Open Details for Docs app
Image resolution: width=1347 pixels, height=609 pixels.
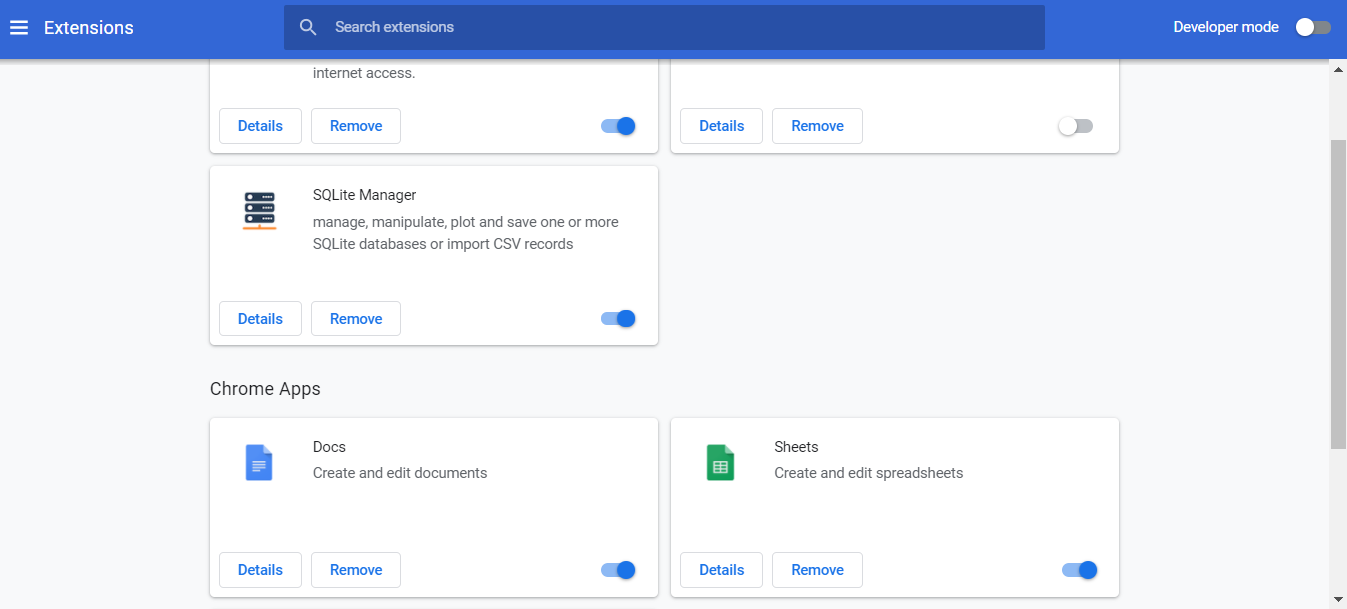point(260,570)
